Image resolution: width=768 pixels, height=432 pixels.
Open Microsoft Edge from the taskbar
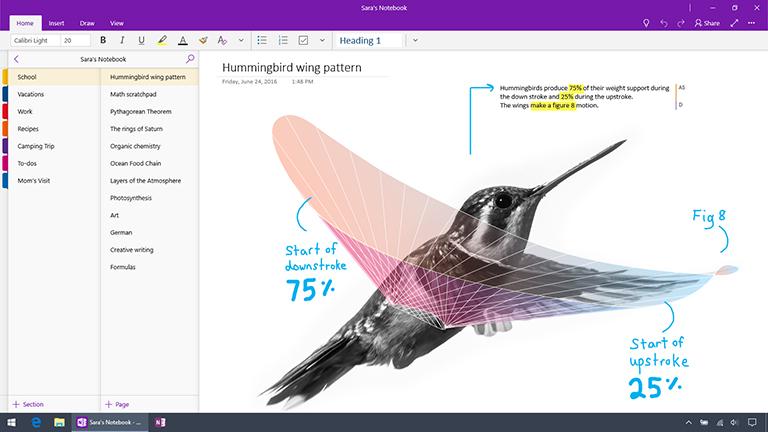coord(37,422)
